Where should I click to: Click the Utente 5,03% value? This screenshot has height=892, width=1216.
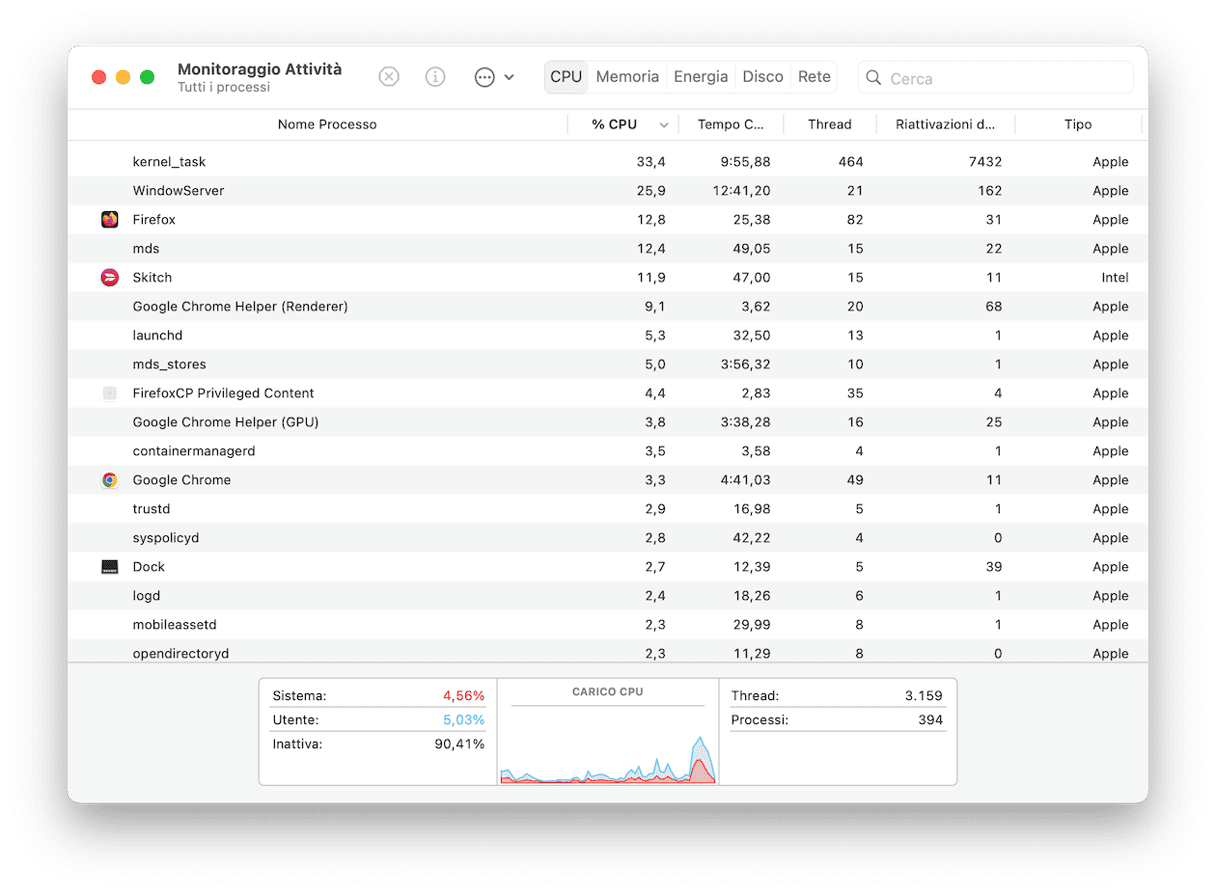[464, 720]
